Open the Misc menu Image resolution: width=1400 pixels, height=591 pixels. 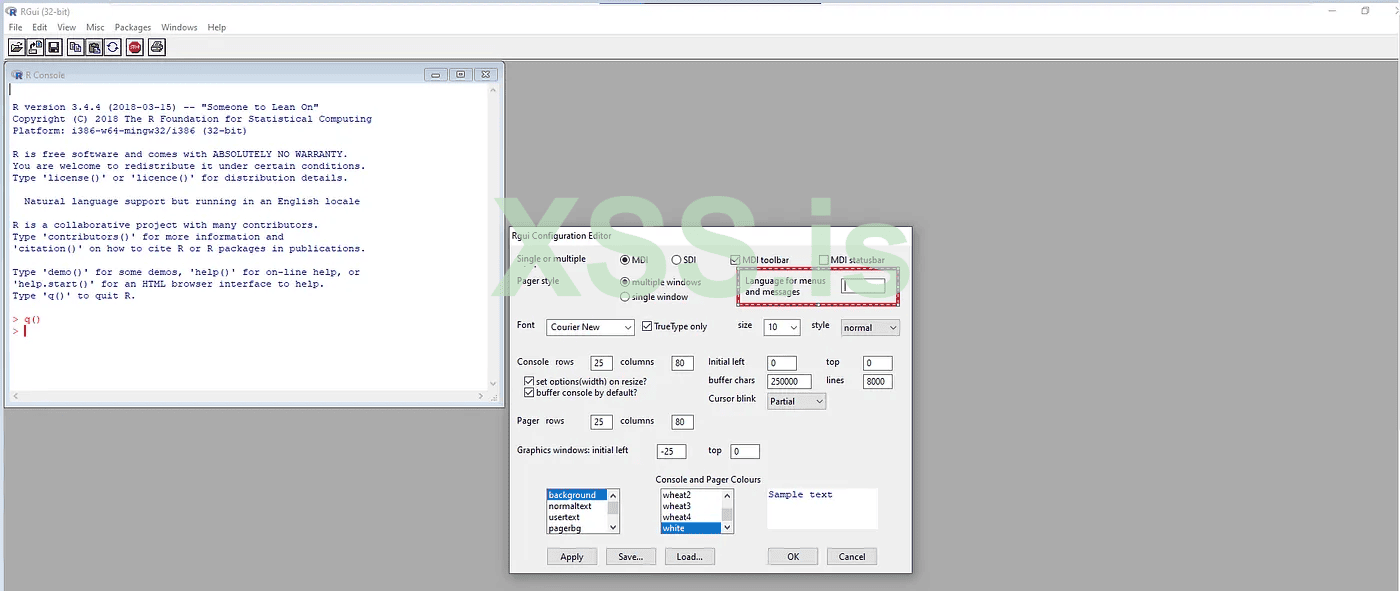coord(95,27)
